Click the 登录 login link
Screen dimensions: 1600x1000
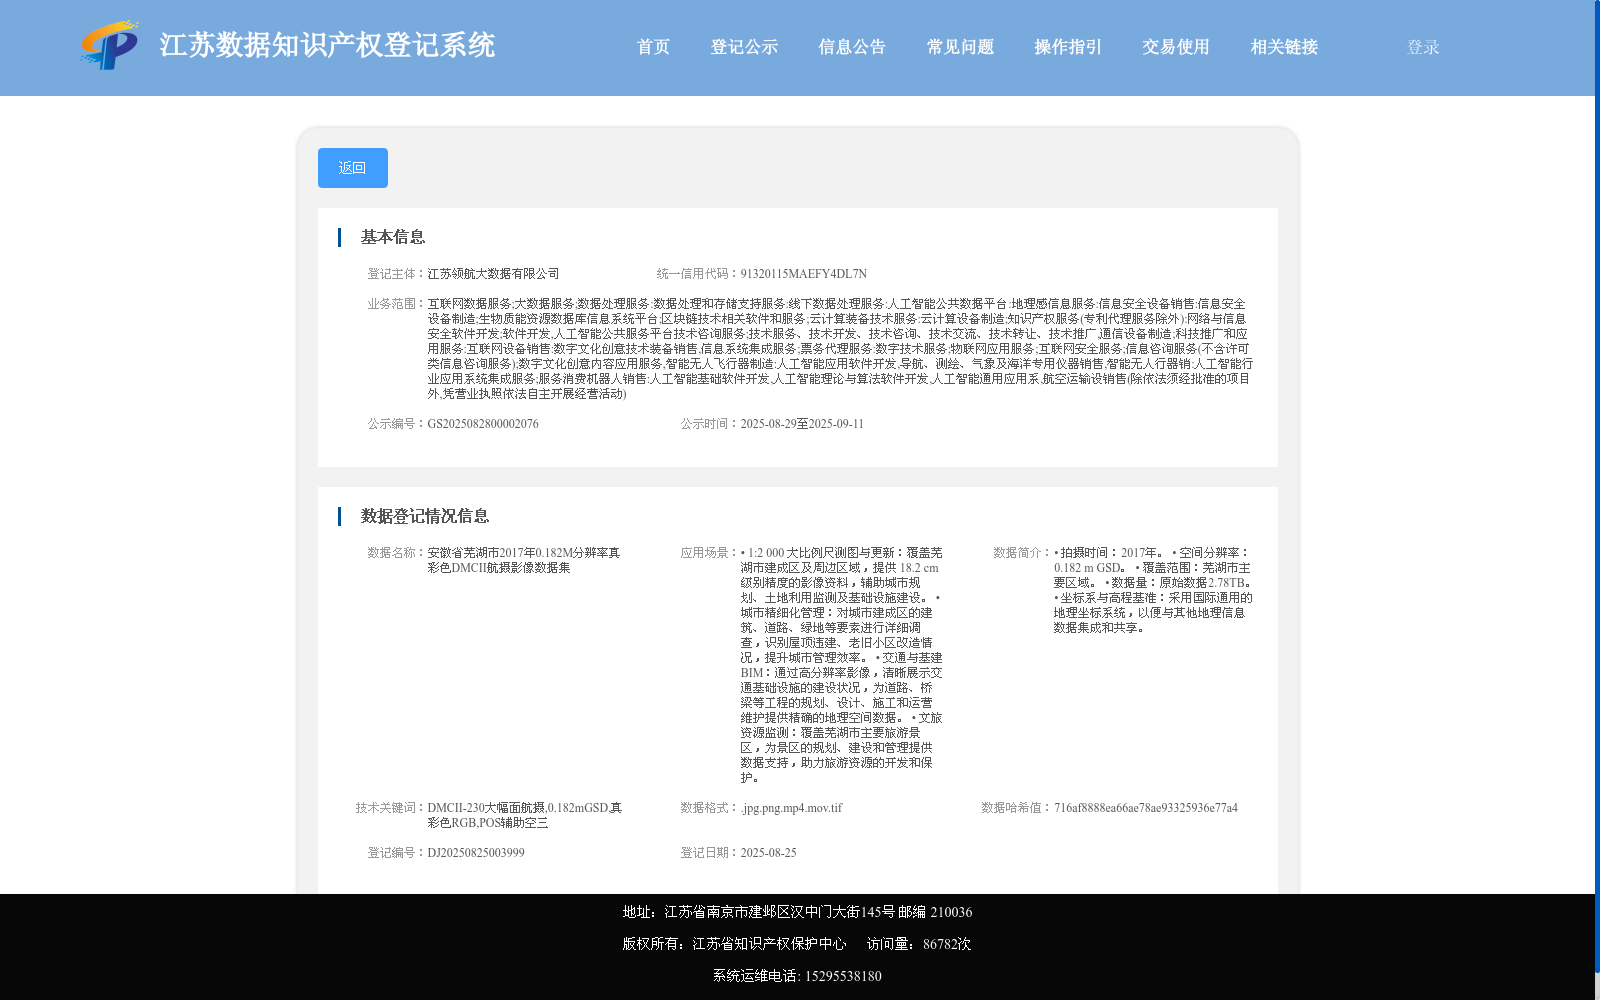point(1423,47)
